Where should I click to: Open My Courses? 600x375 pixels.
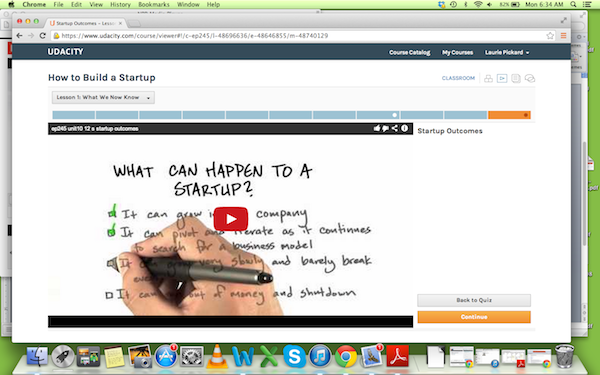coord(458,52)
